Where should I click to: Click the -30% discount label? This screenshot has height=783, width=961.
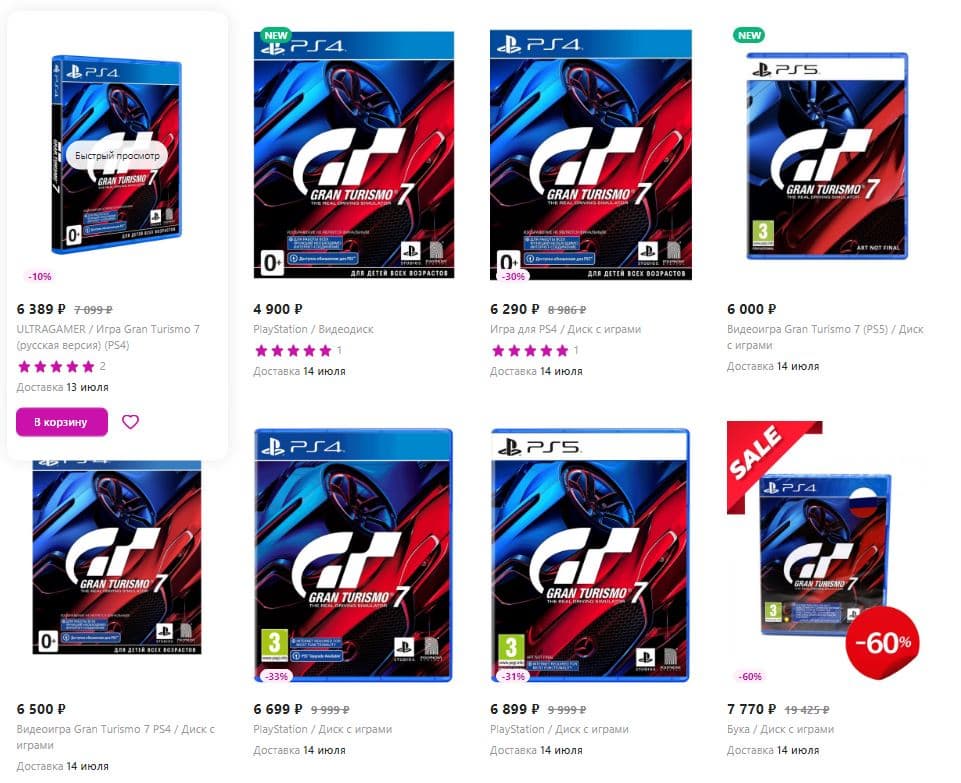(513, 276)
